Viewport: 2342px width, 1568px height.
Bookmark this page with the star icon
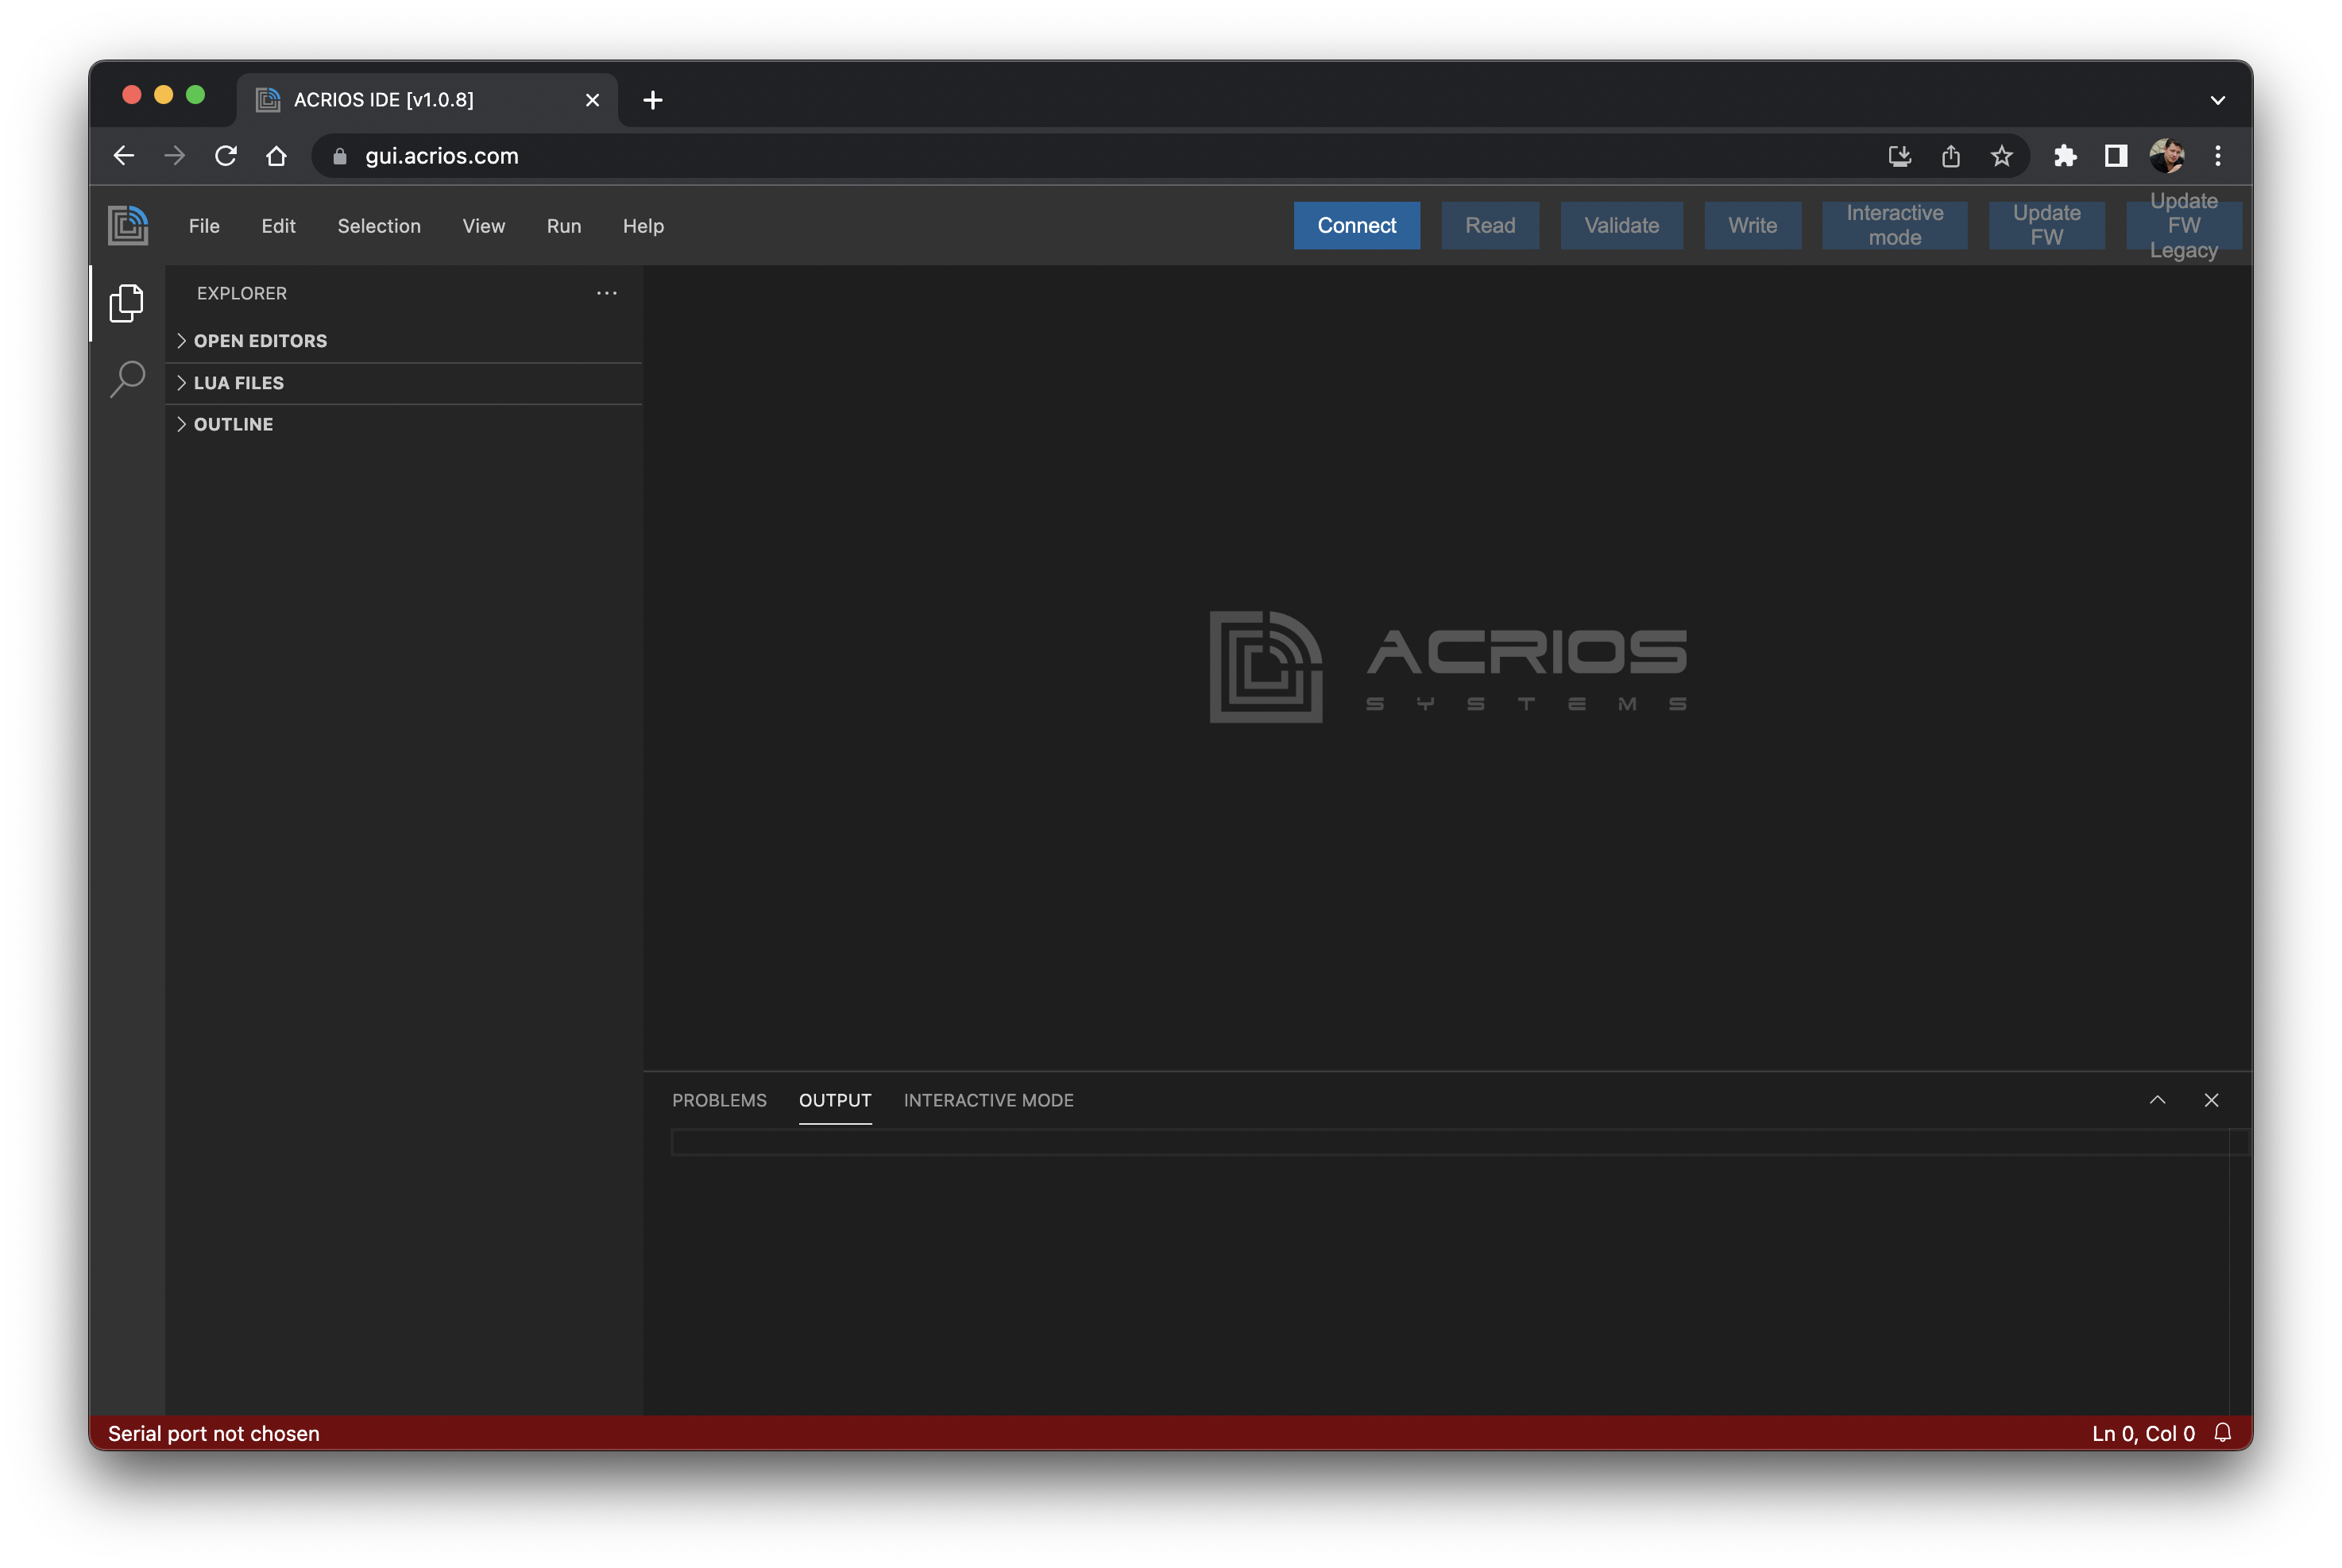(2001, 156)
